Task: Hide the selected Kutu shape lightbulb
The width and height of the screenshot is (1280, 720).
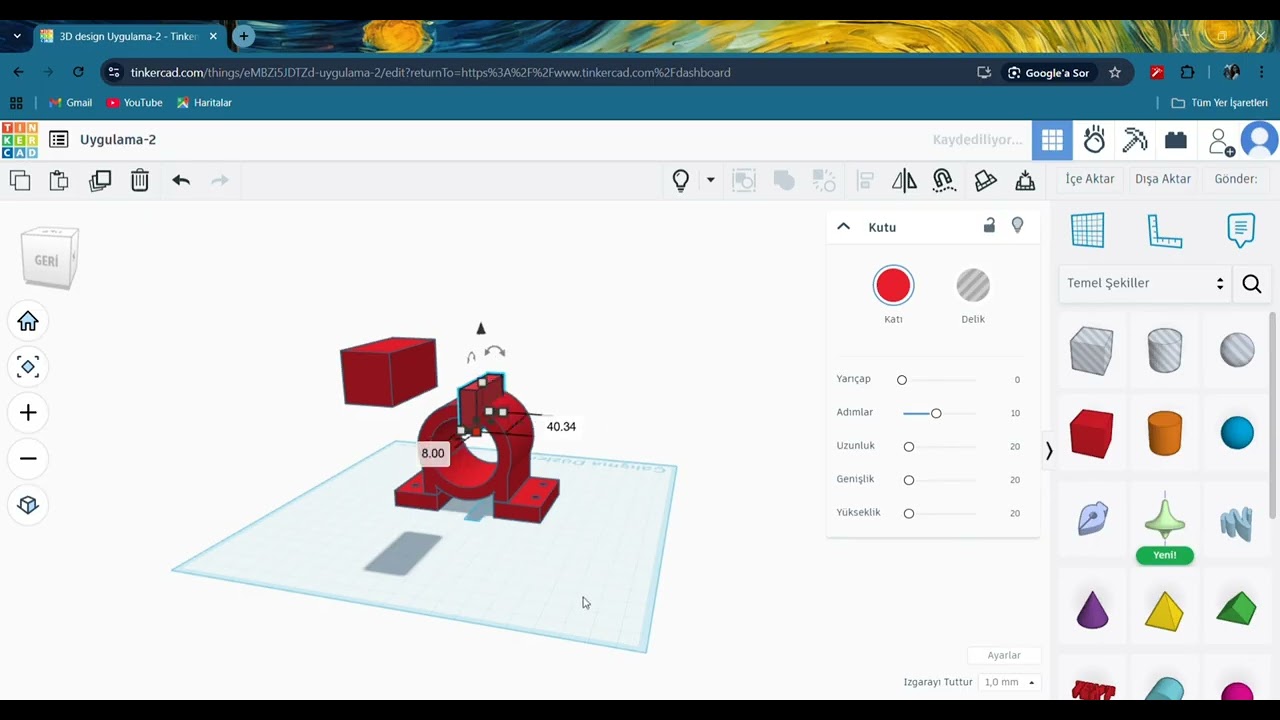Action: [x=1018, y=226]
